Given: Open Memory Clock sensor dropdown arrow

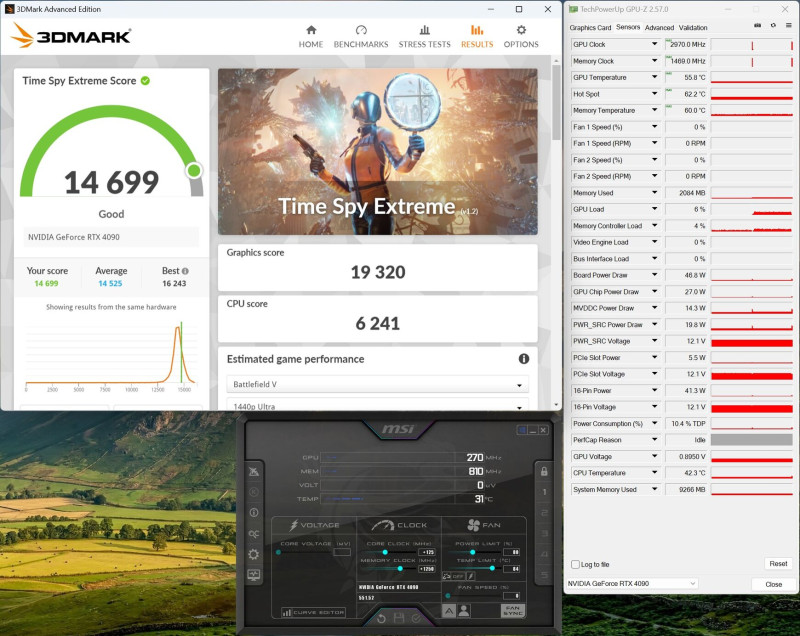Looking at the screenshot, I should pyautogui.click(x=654, y=61).
